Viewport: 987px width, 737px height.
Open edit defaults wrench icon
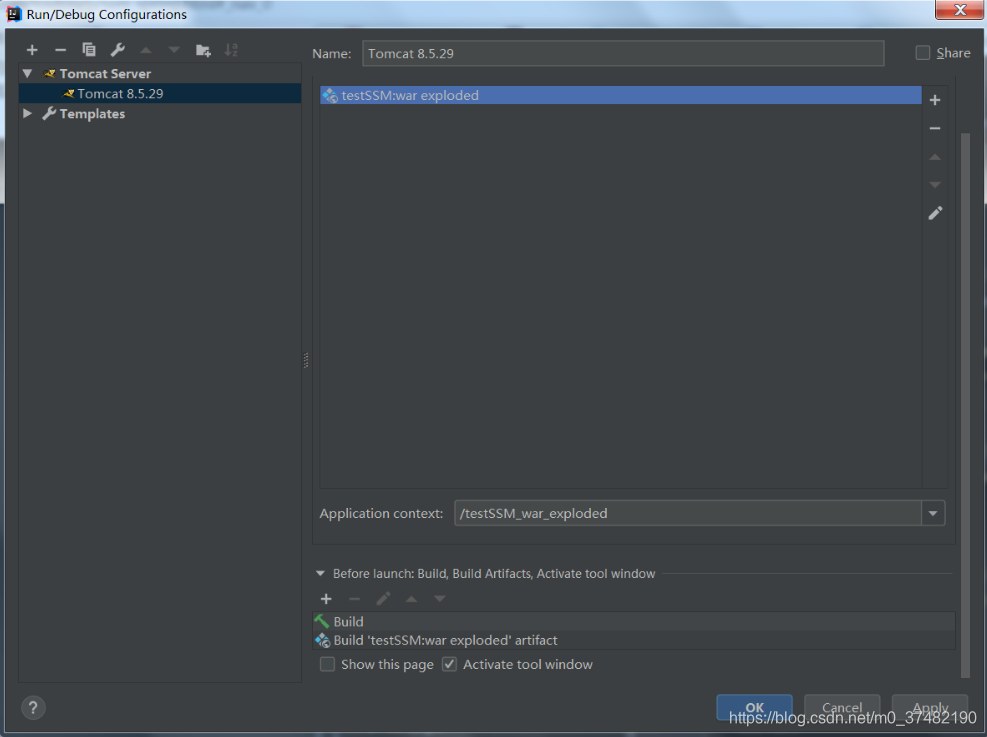118,50
